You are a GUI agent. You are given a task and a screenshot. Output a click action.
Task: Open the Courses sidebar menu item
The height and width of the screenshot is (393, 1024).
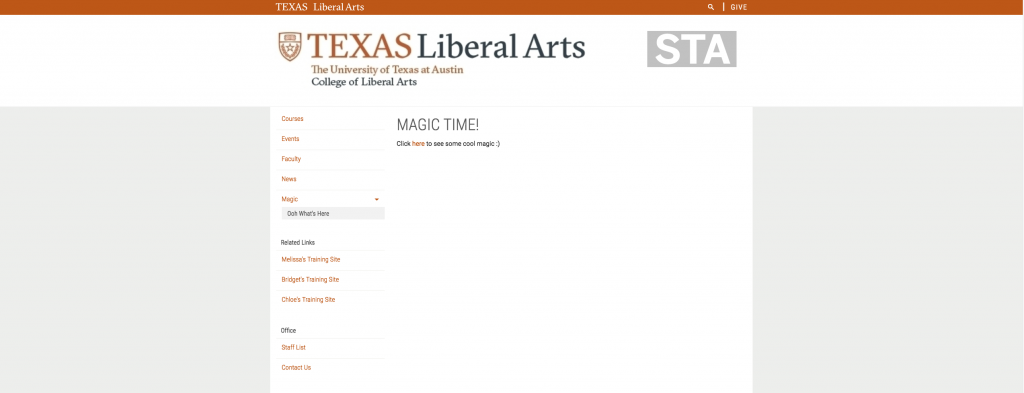click(293, 119)
